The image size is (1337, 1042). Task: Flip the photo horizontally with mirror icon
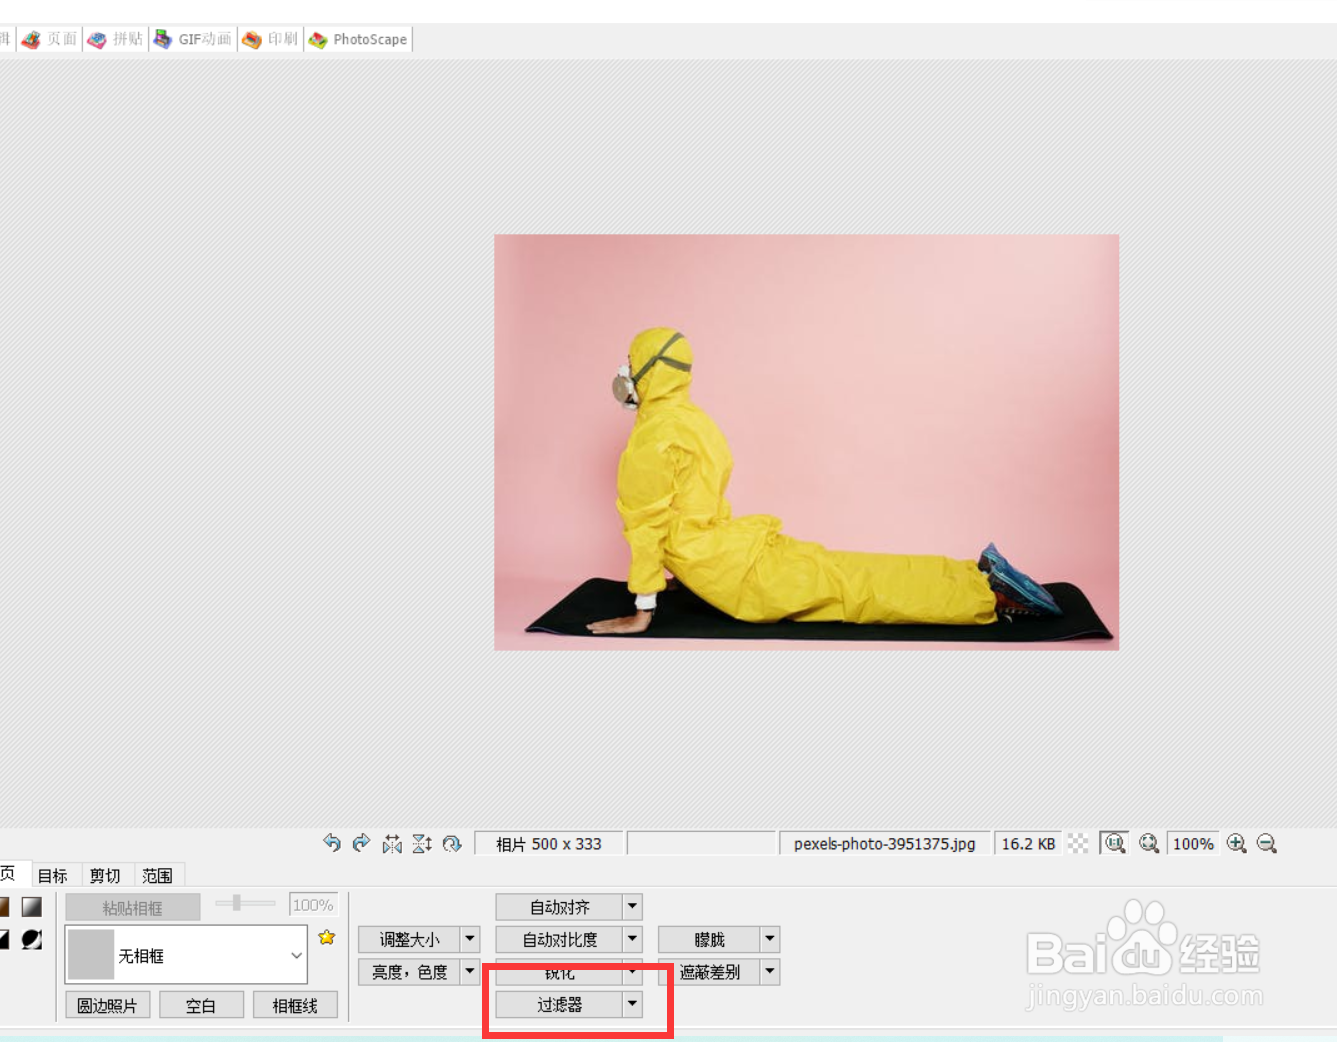tap(392, 844)
